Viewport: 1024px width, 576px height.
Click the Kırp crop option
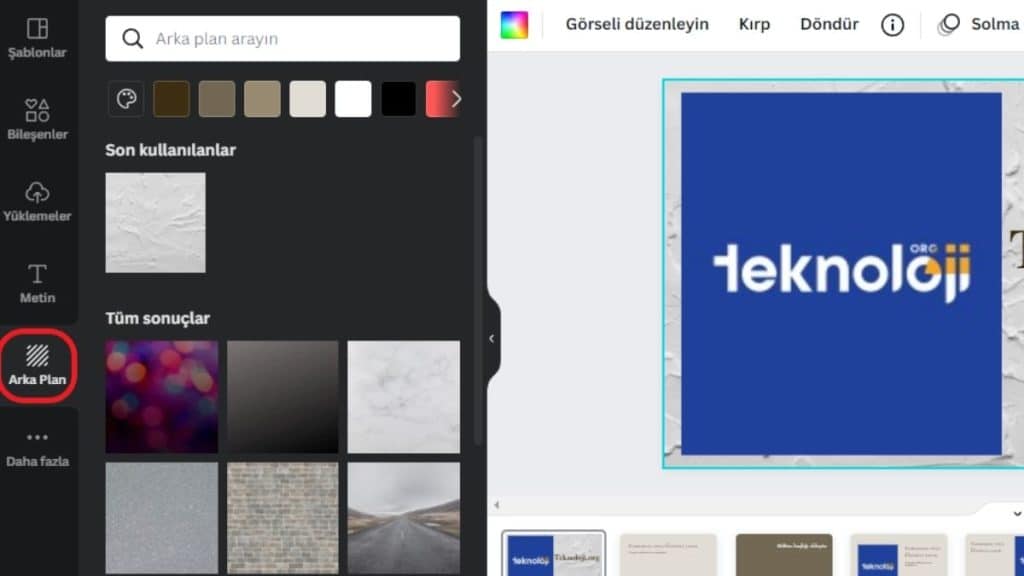coord(754,24)
